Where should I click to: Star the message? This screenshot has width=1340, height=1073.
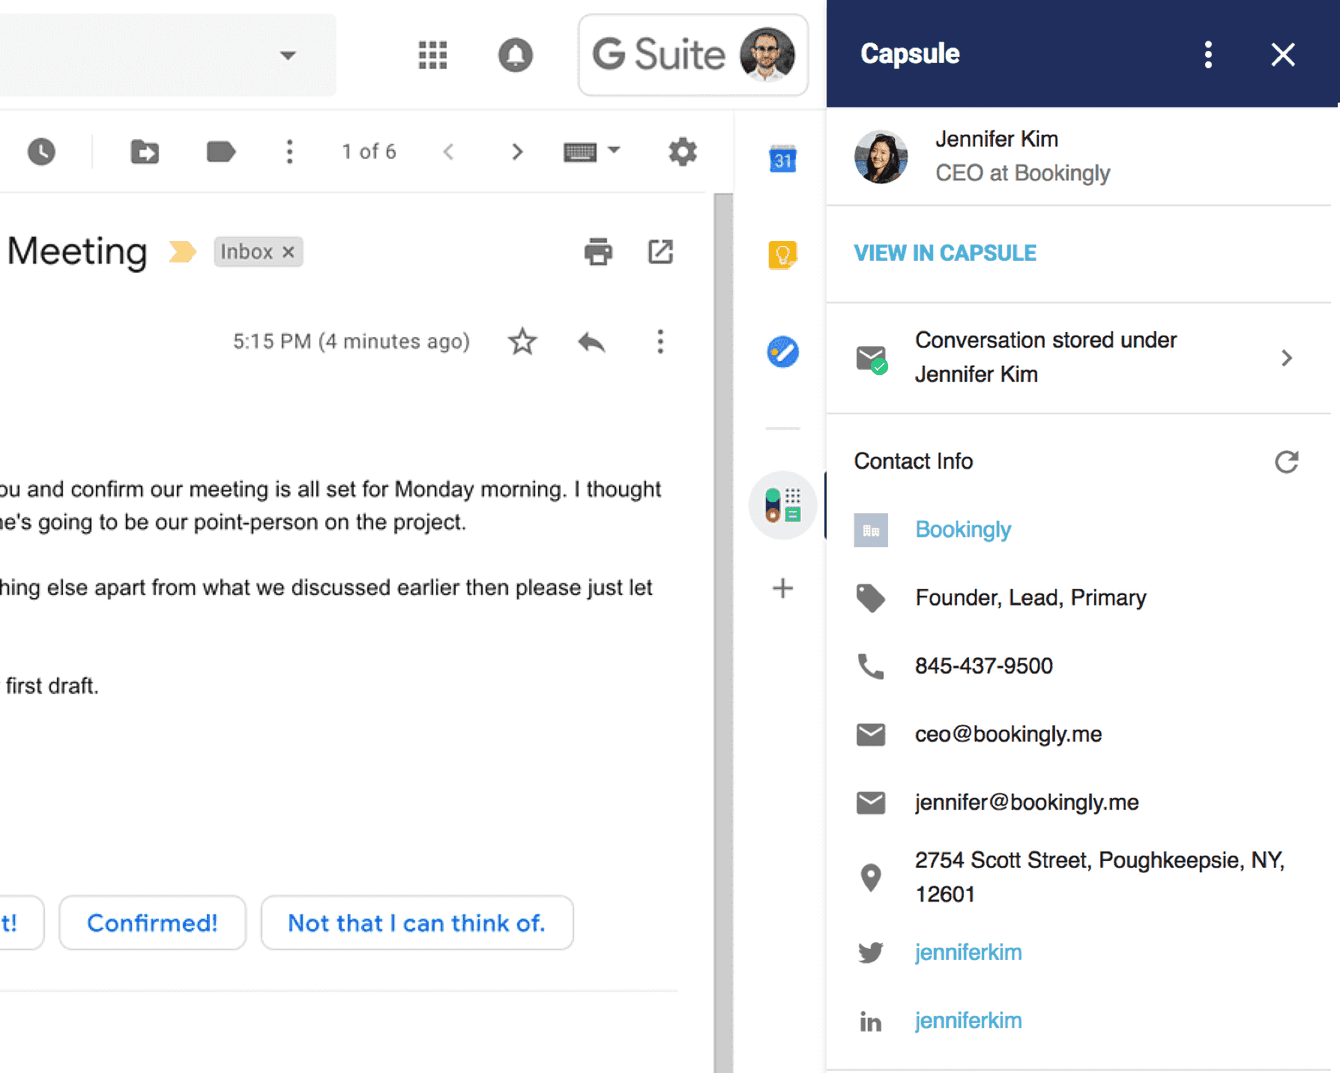pyautogui.click(x=522, y=342)
